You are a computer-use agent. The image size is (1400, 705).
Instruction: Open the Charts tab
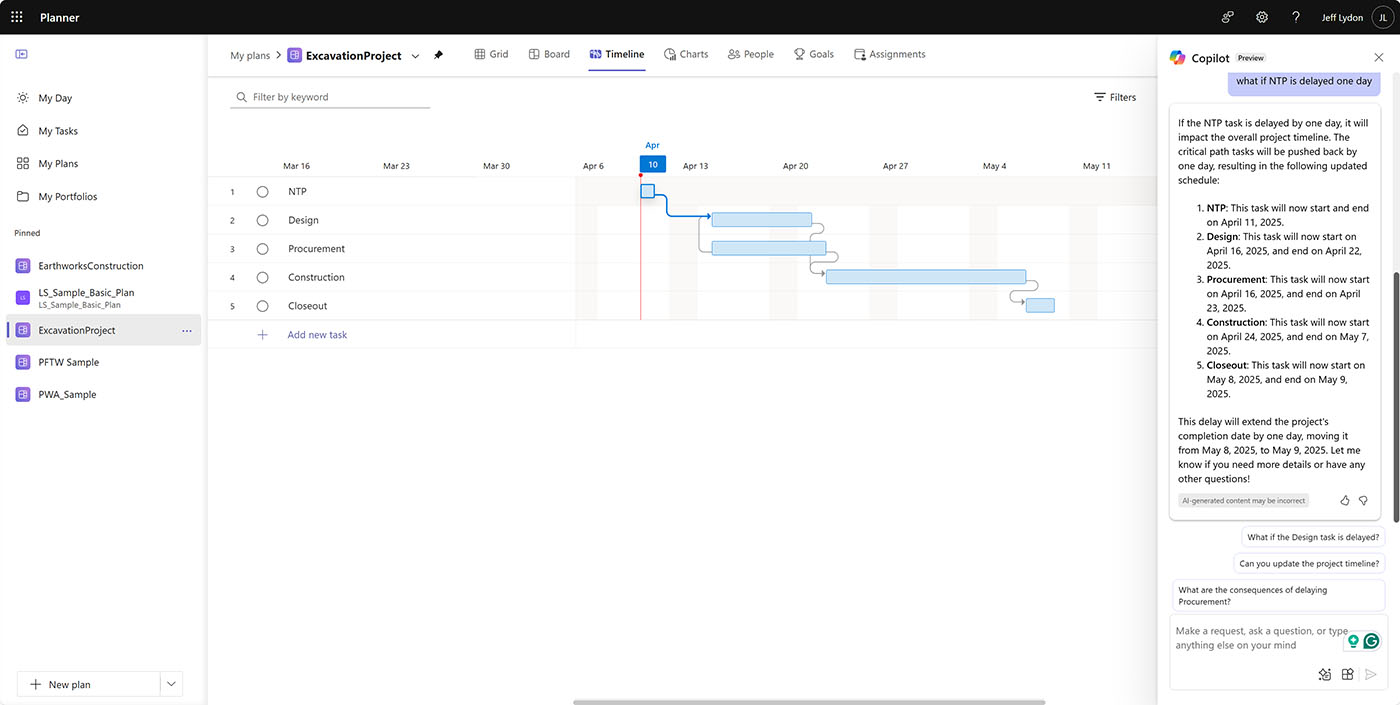click(686, 54)
